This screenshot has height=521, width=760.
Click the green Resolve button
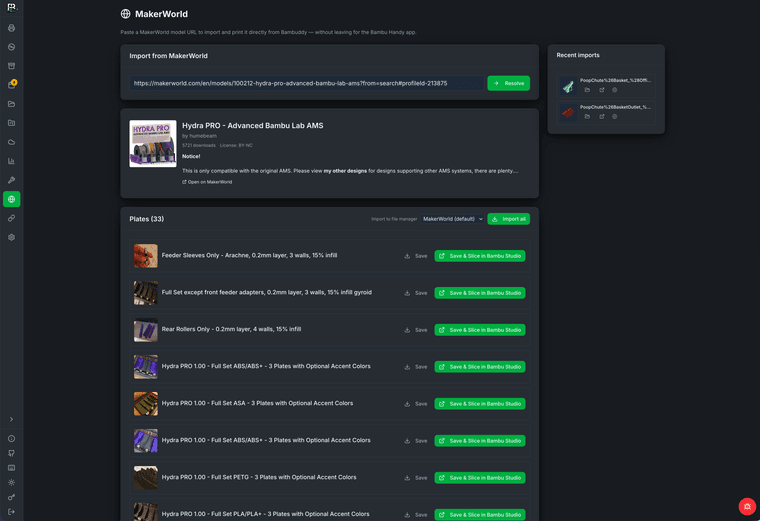508,83
